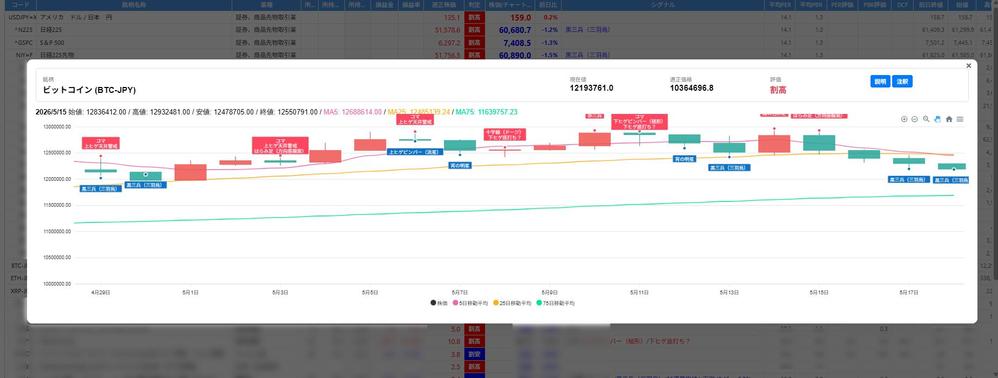Reset chart zoom with home icon
This screenshot has width=998, height=378.
coord(949,119)
